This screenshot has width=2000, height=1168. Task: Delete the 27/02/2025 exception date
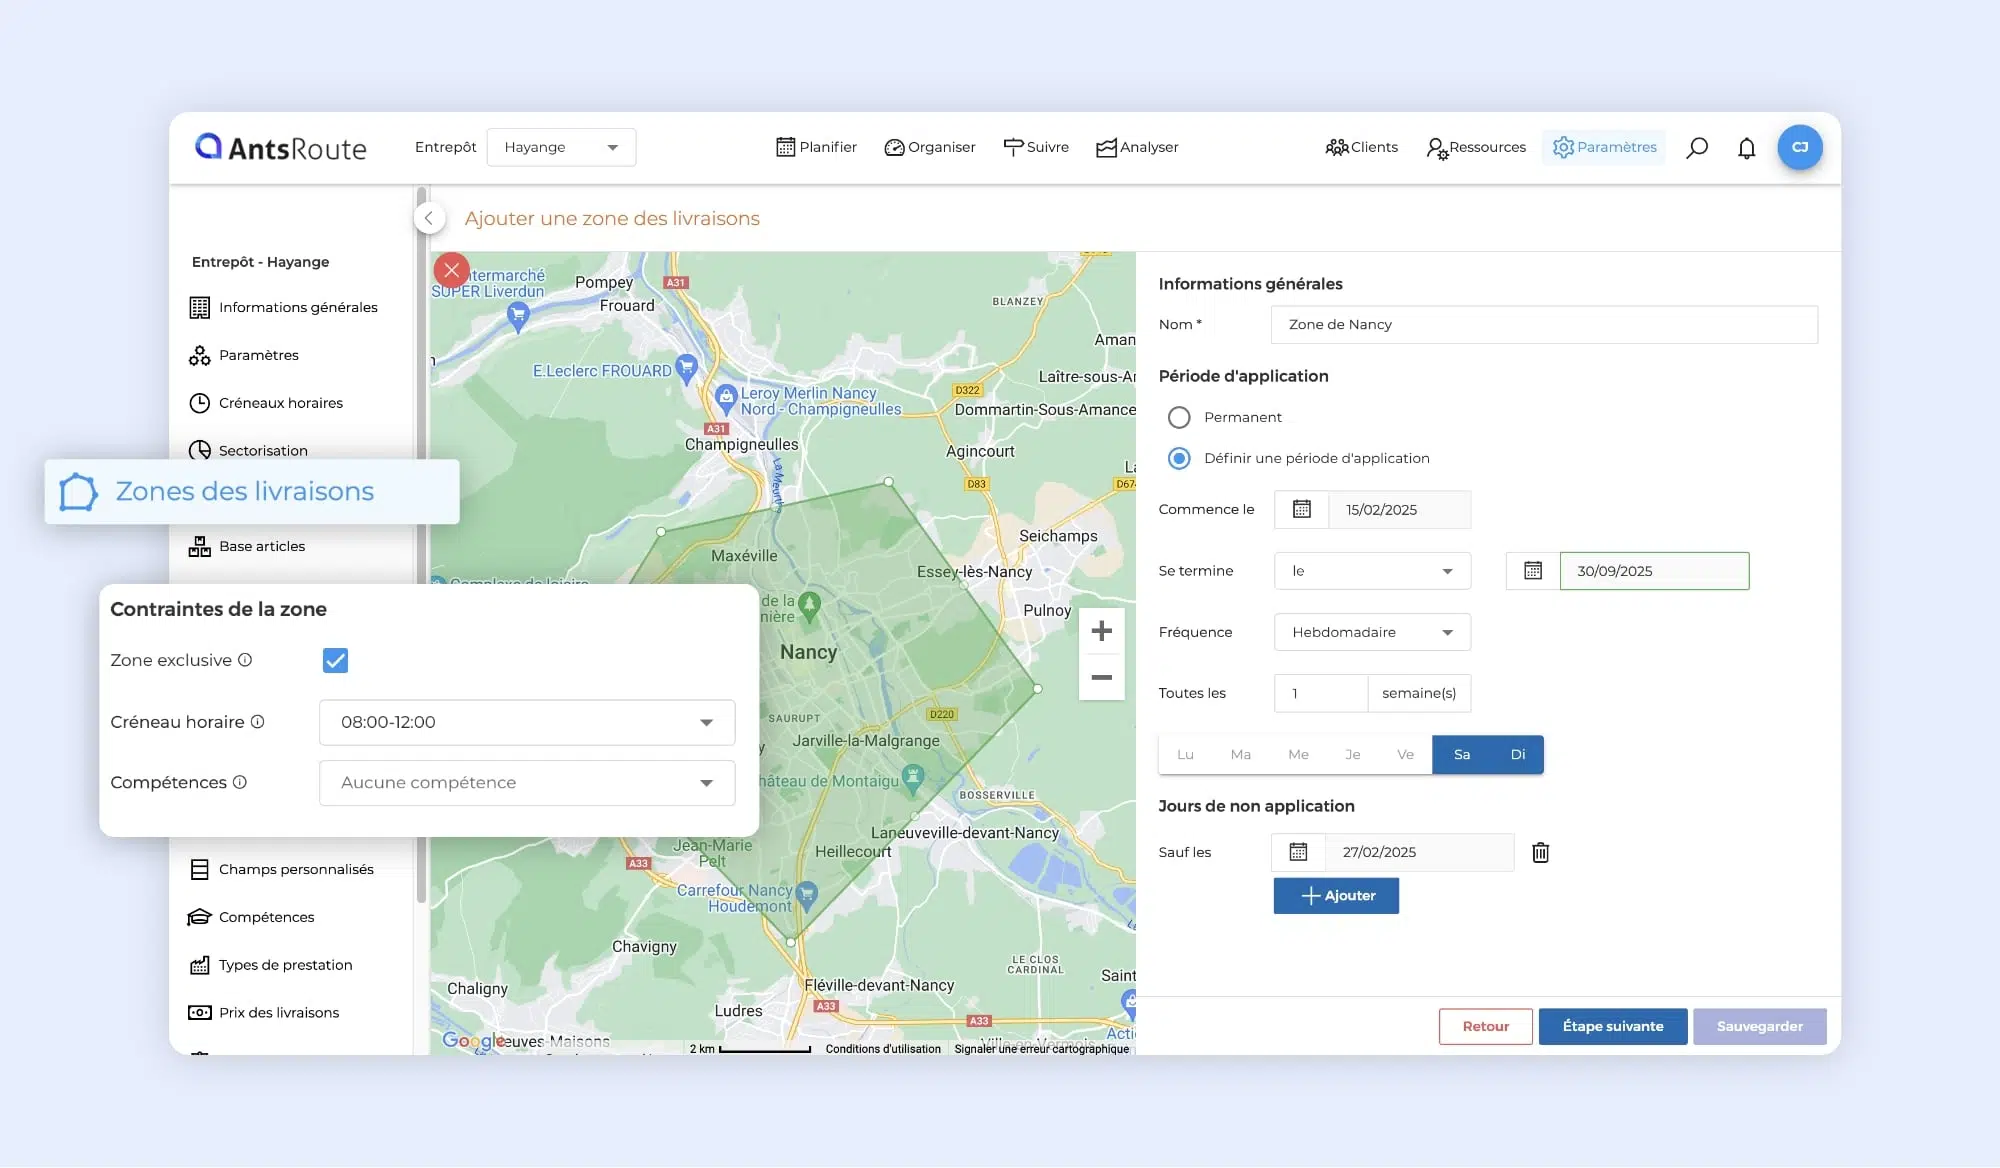(x=1540, y=852)
